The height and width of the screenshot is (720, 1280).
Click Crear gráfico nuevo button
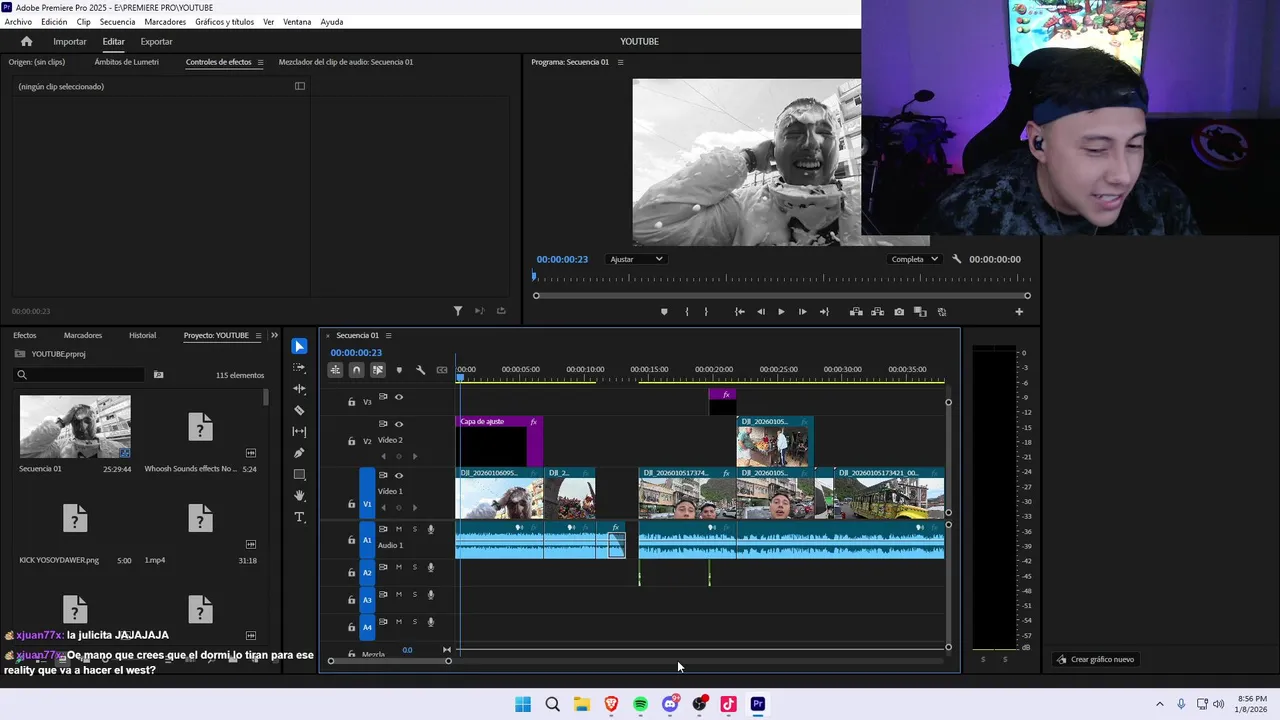[x=1095, y=659]
